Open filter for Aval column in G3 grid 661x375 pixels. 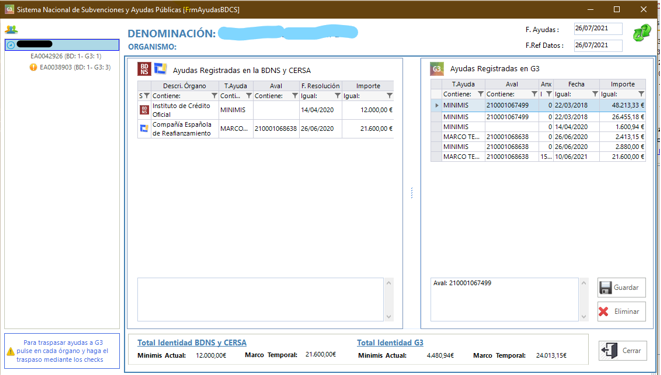coord(534,94)
